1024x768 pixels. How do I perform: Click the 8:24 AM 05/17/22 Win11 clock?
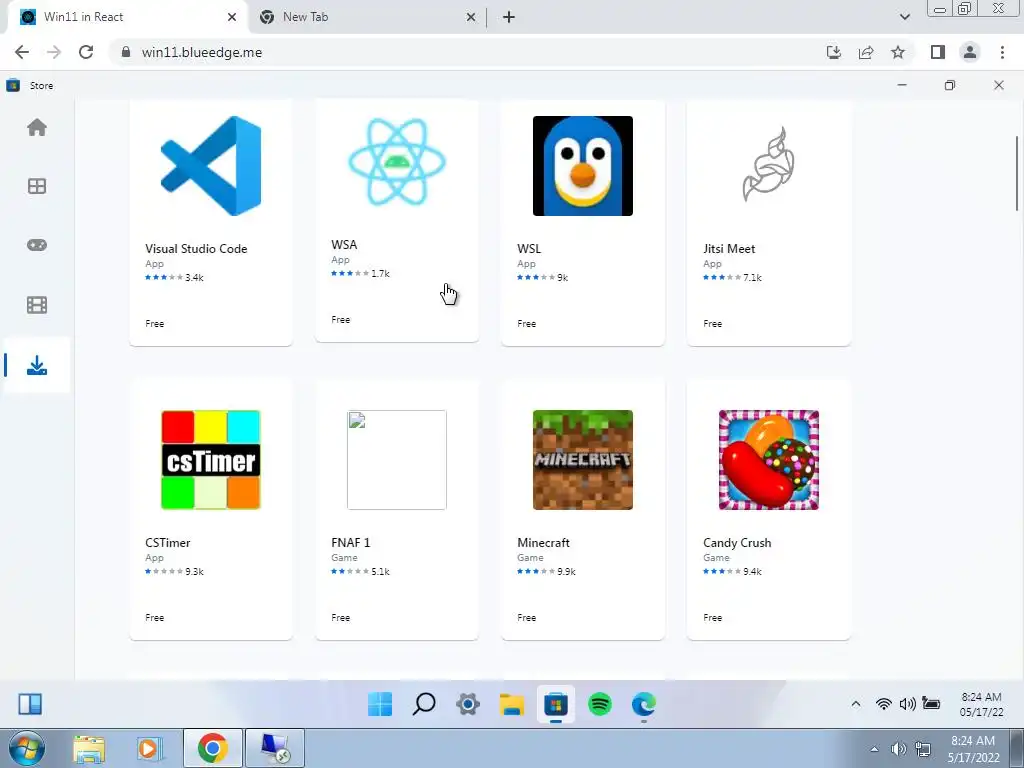pyautogui.click(x=982, y=704)
